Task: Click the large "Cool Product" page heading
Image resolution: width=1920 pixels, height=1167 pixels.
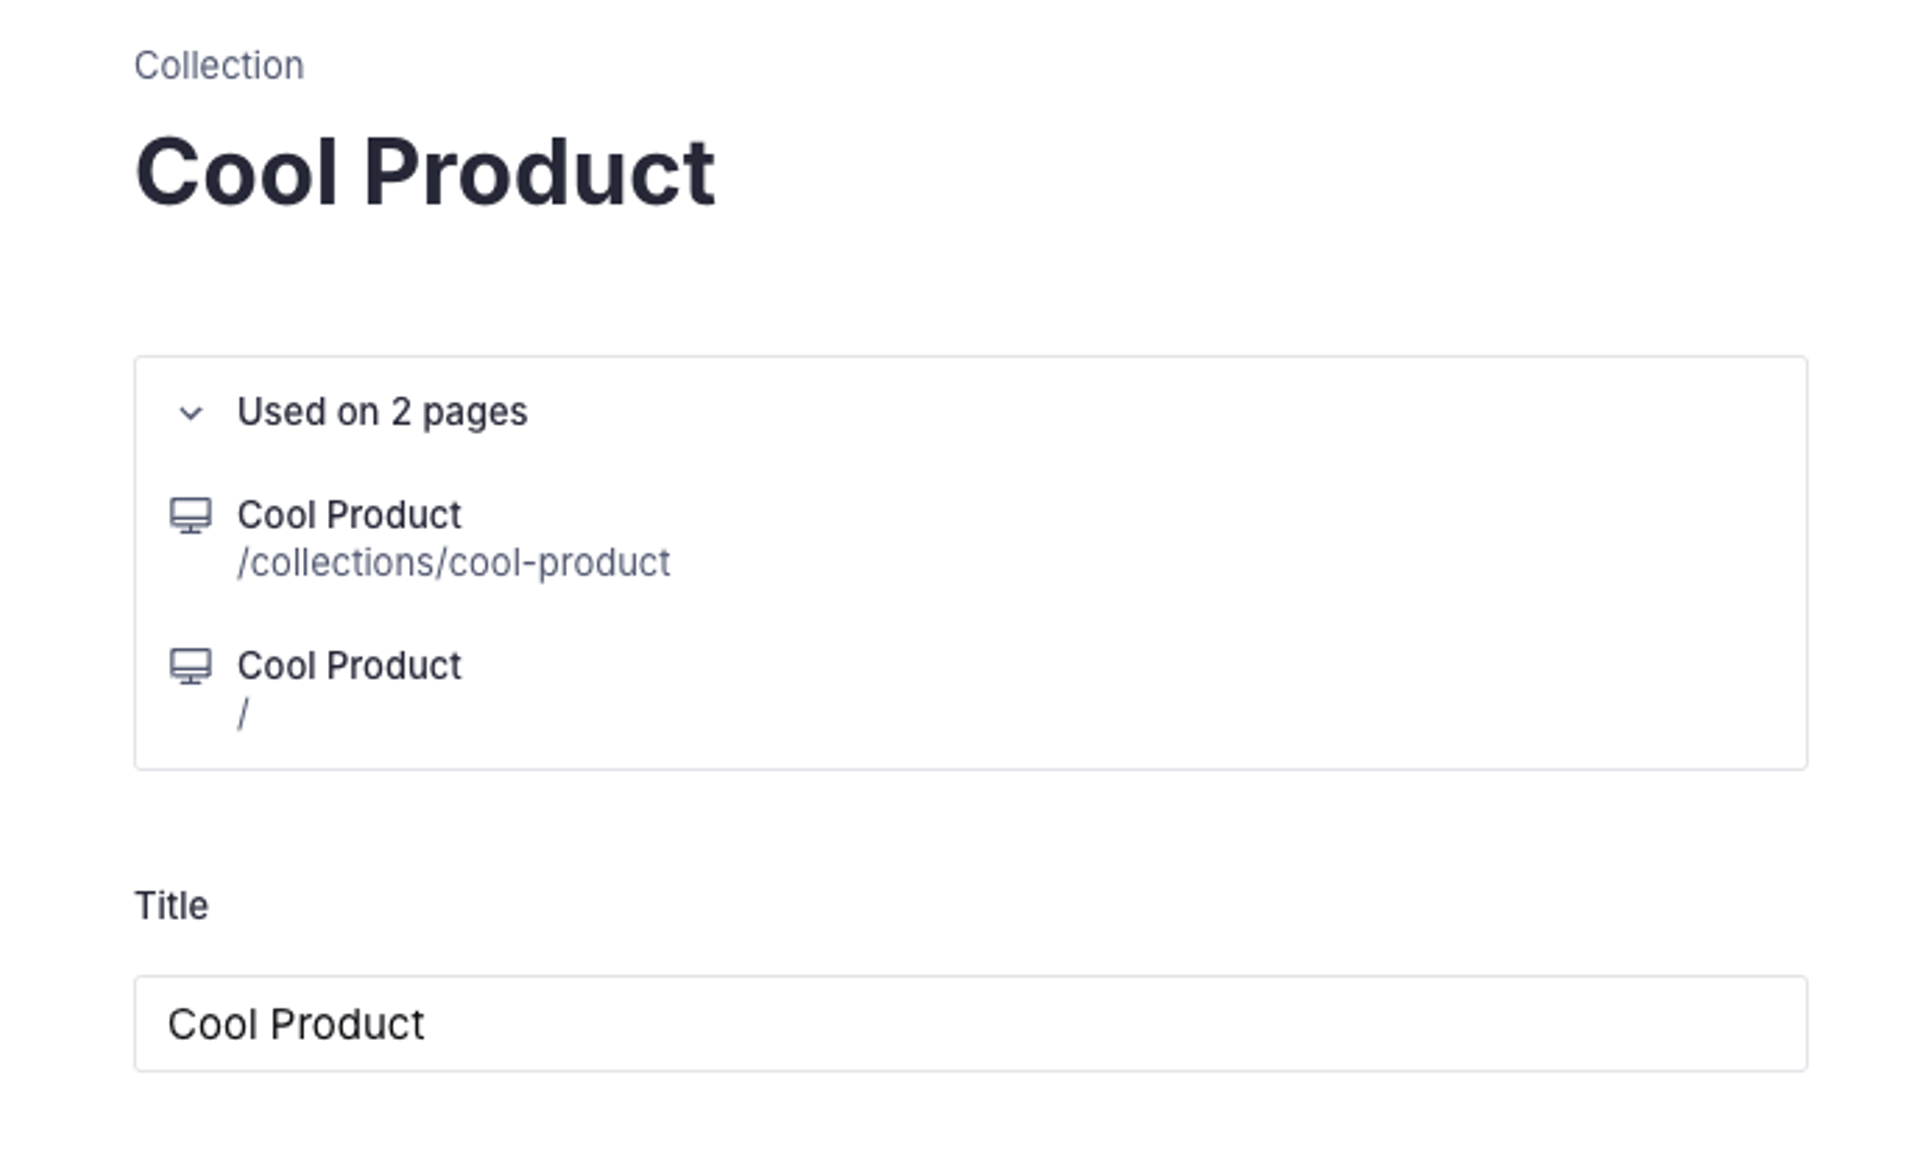Action: (x=425, y=173)
